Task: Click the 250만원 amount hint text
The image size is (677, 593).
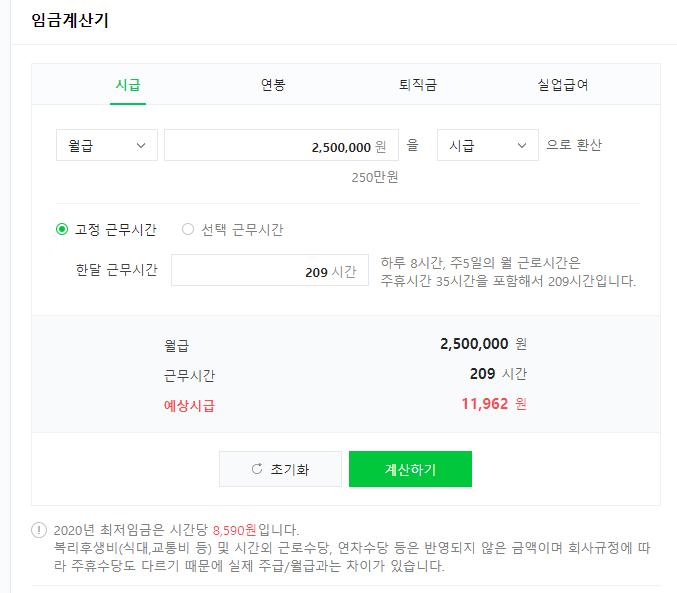Action: click(375, 177)
